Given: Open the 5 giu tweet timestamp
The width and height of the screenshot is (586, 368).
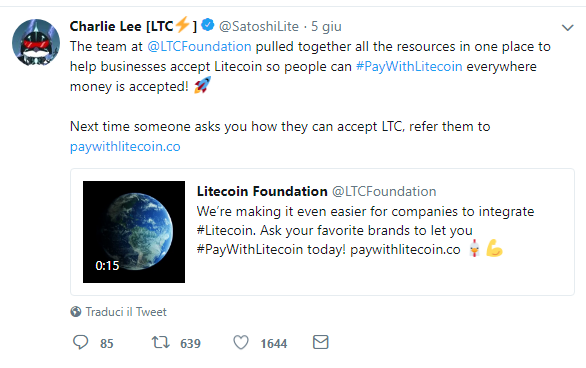Looking at the screenshot, I should pos(326,27).
